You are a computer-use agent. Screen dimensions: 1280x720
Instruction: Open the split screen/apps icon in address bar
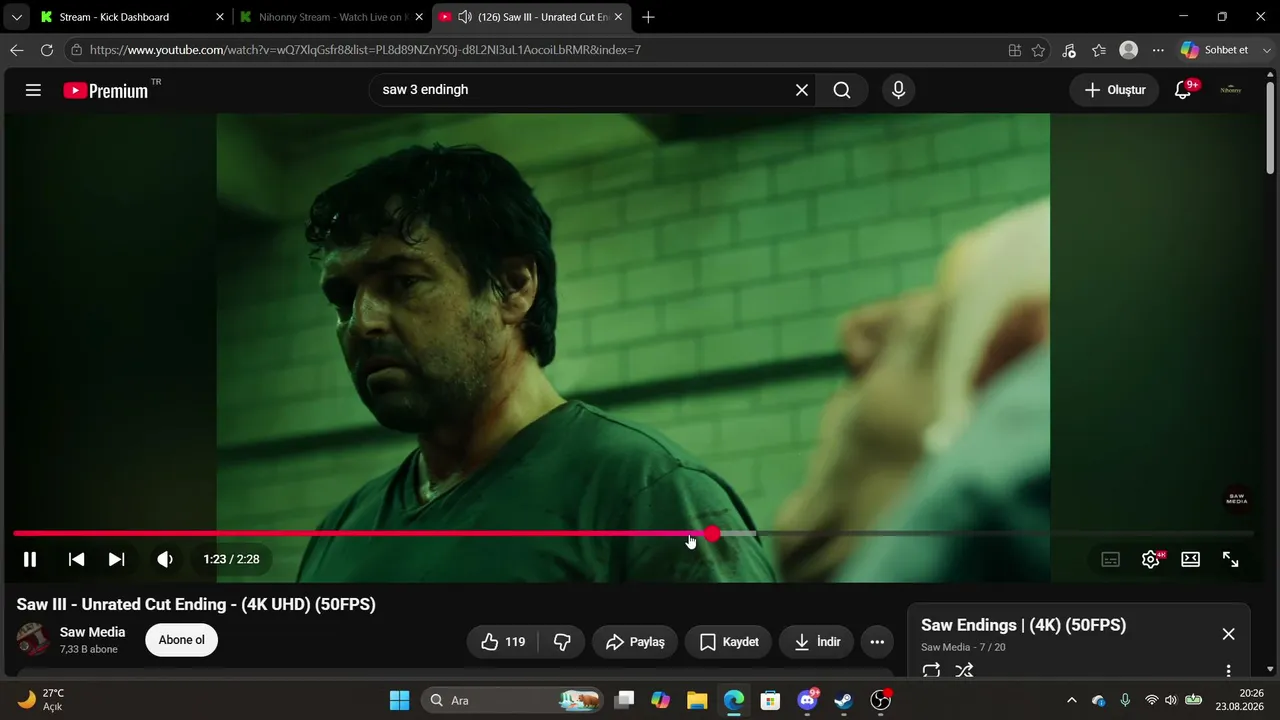pos(1014,50)
